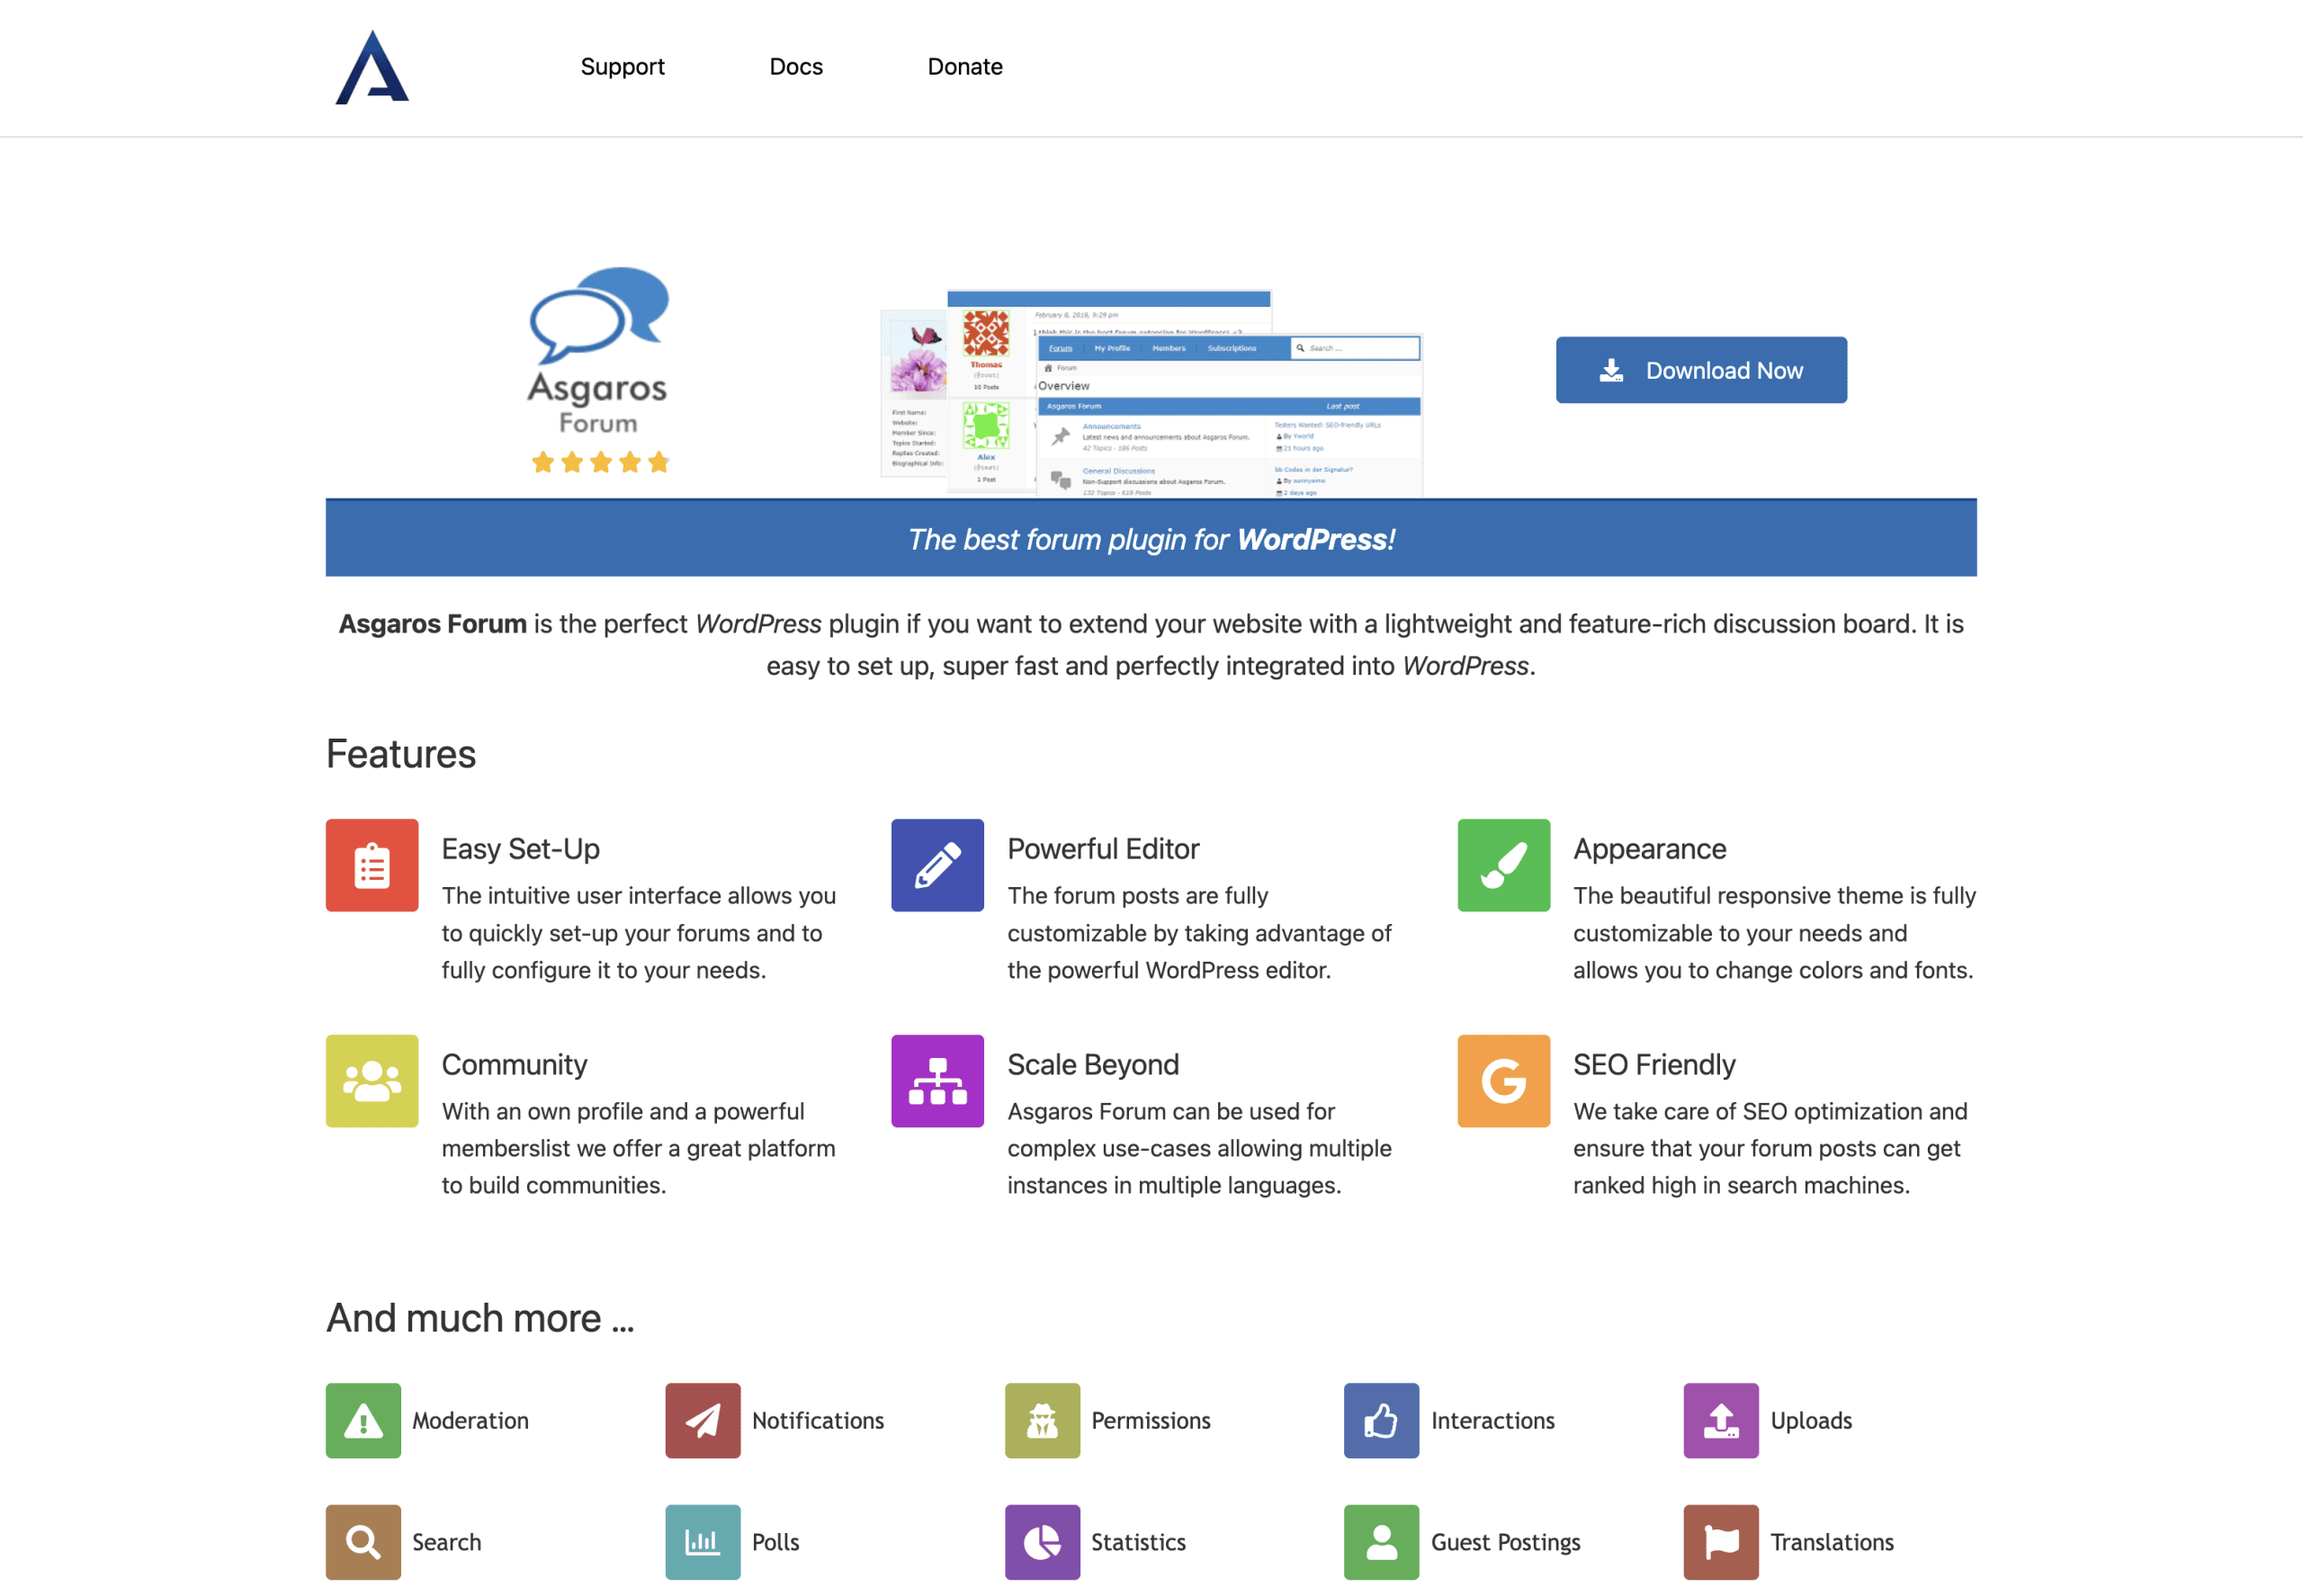Click the Interactions thumbs-up icon
Screen dimensions: 2303x1596
tap(1381, 1420)
